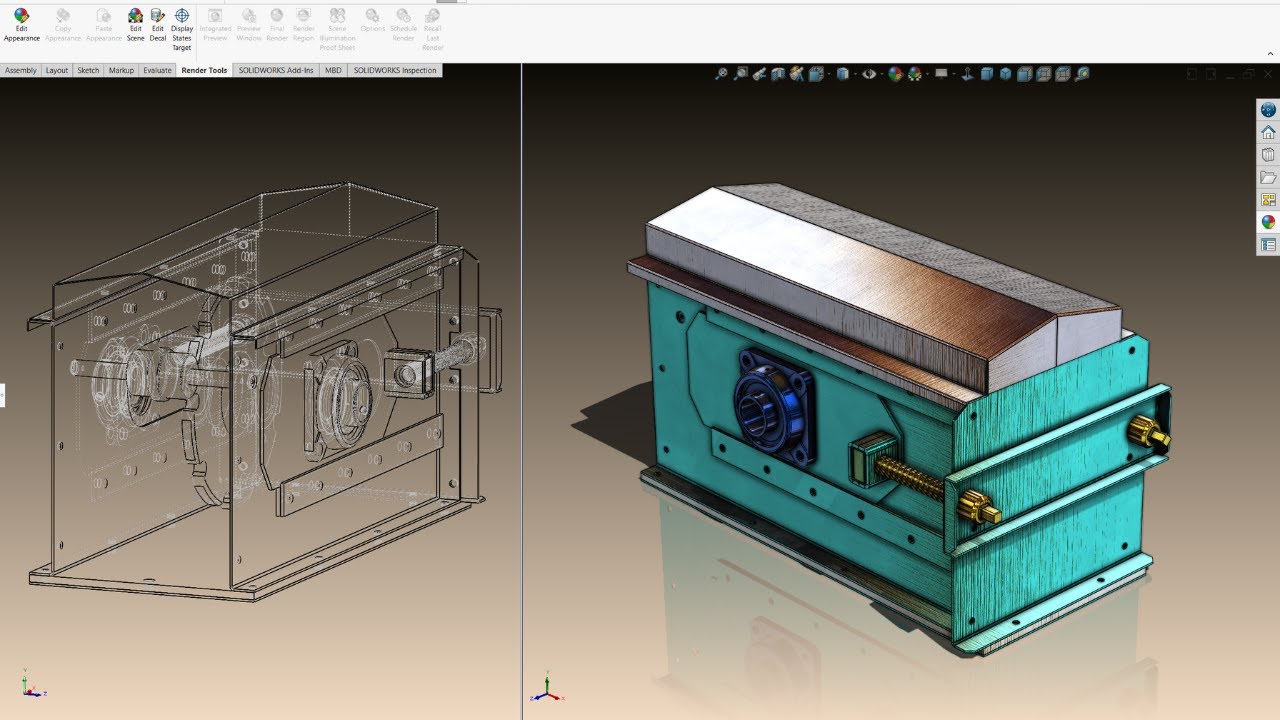The image size is (1280, 720).
Task: Select the square nut in wireframe view
Action: 409,373
